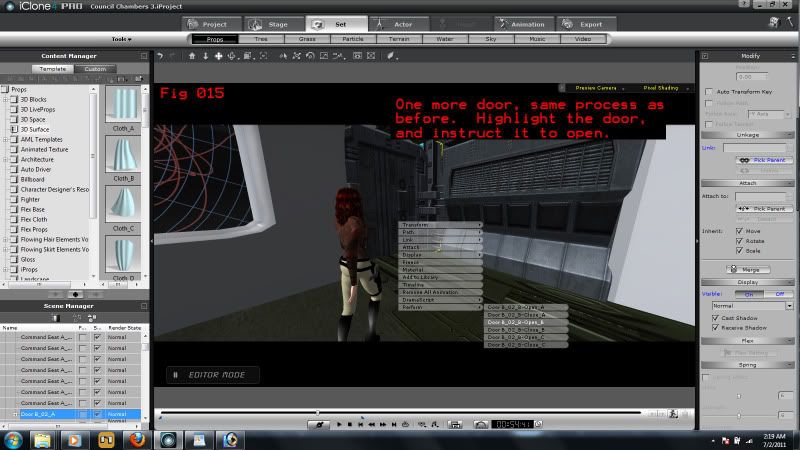800x450 pixels.
Task: Open Windows Start menu
Action: pyautogui.click(x=13, y=440)
